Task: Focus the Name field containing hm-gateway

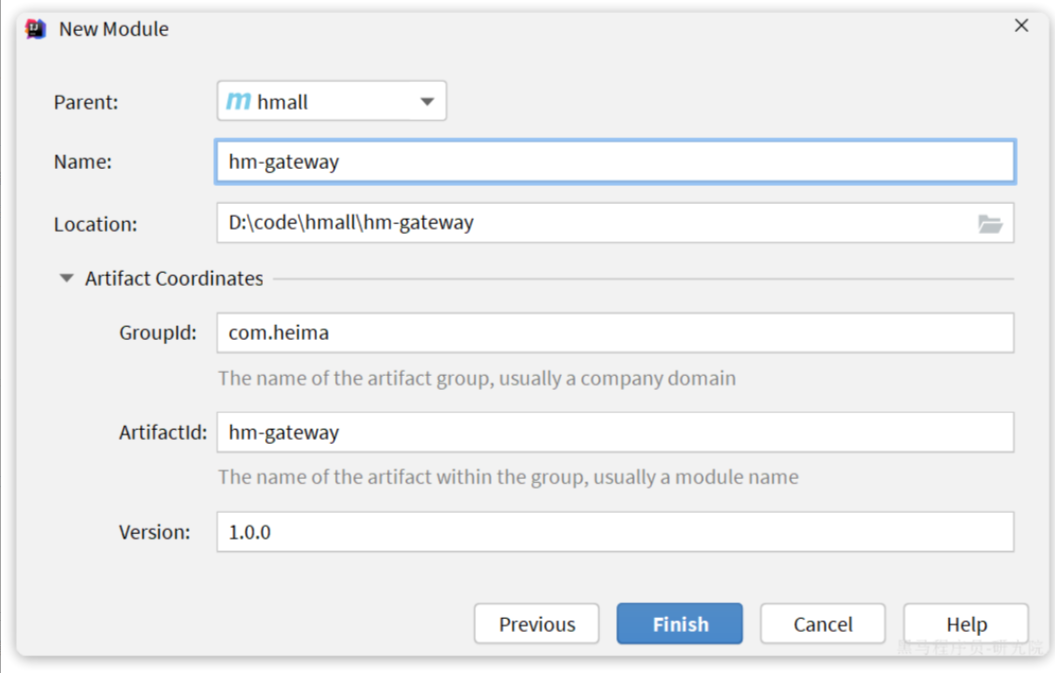Action: (614, 162)
